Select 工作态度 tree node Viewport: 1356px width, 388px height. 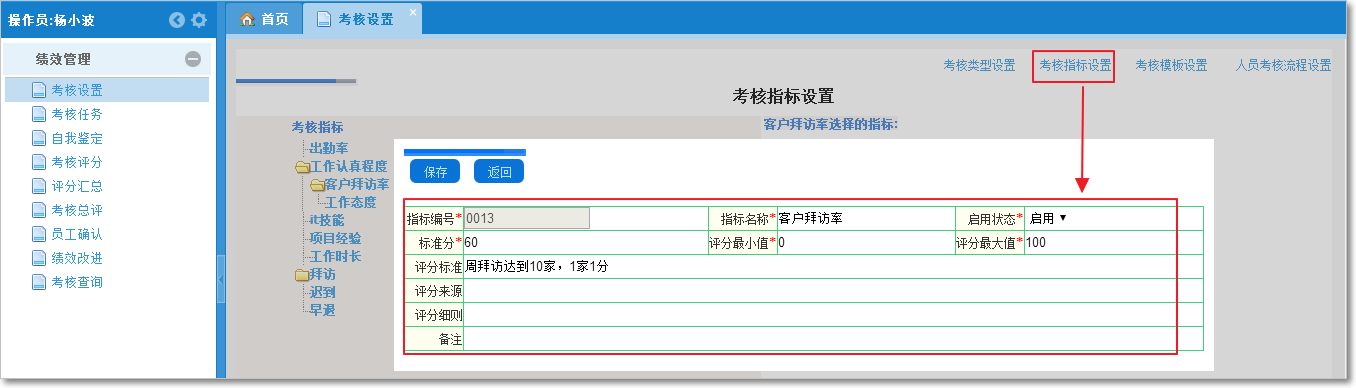350,202
